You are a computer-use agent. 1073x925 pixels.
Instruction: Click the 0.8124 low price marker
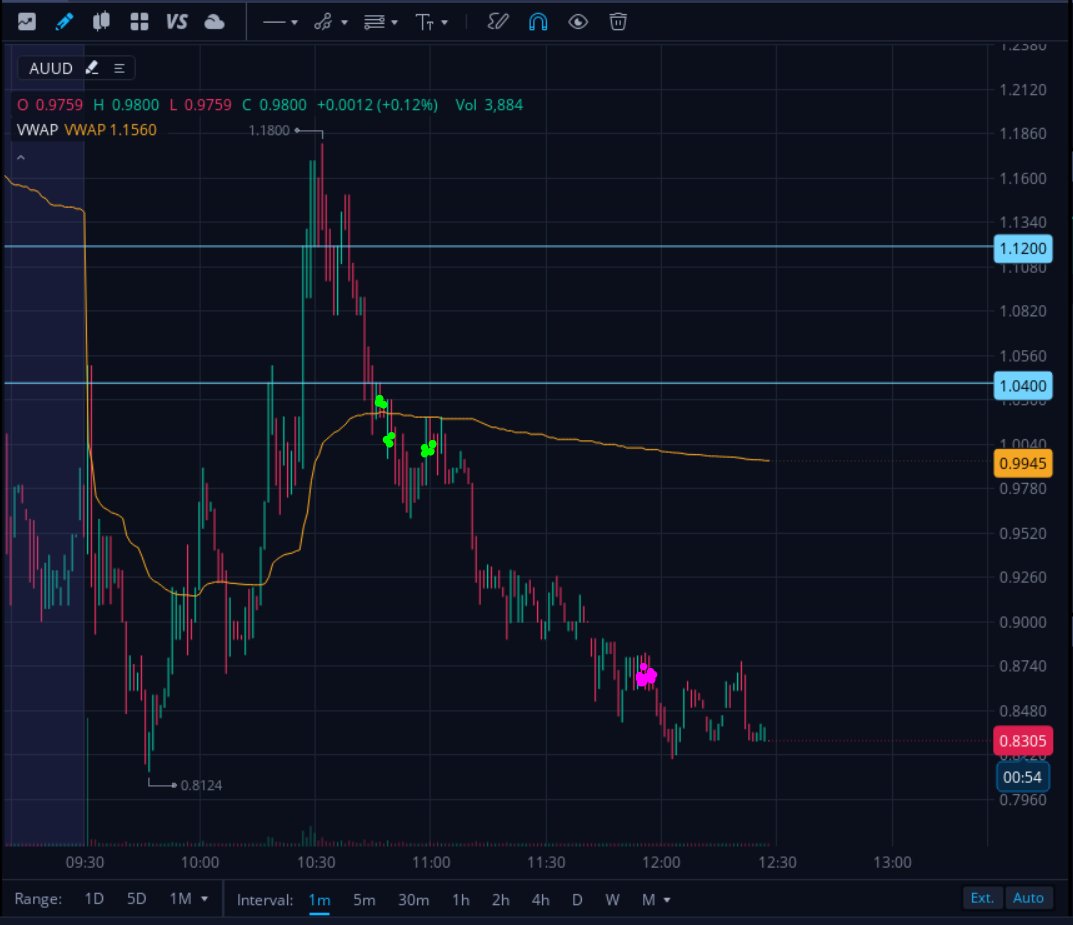(x=201, y=785)
